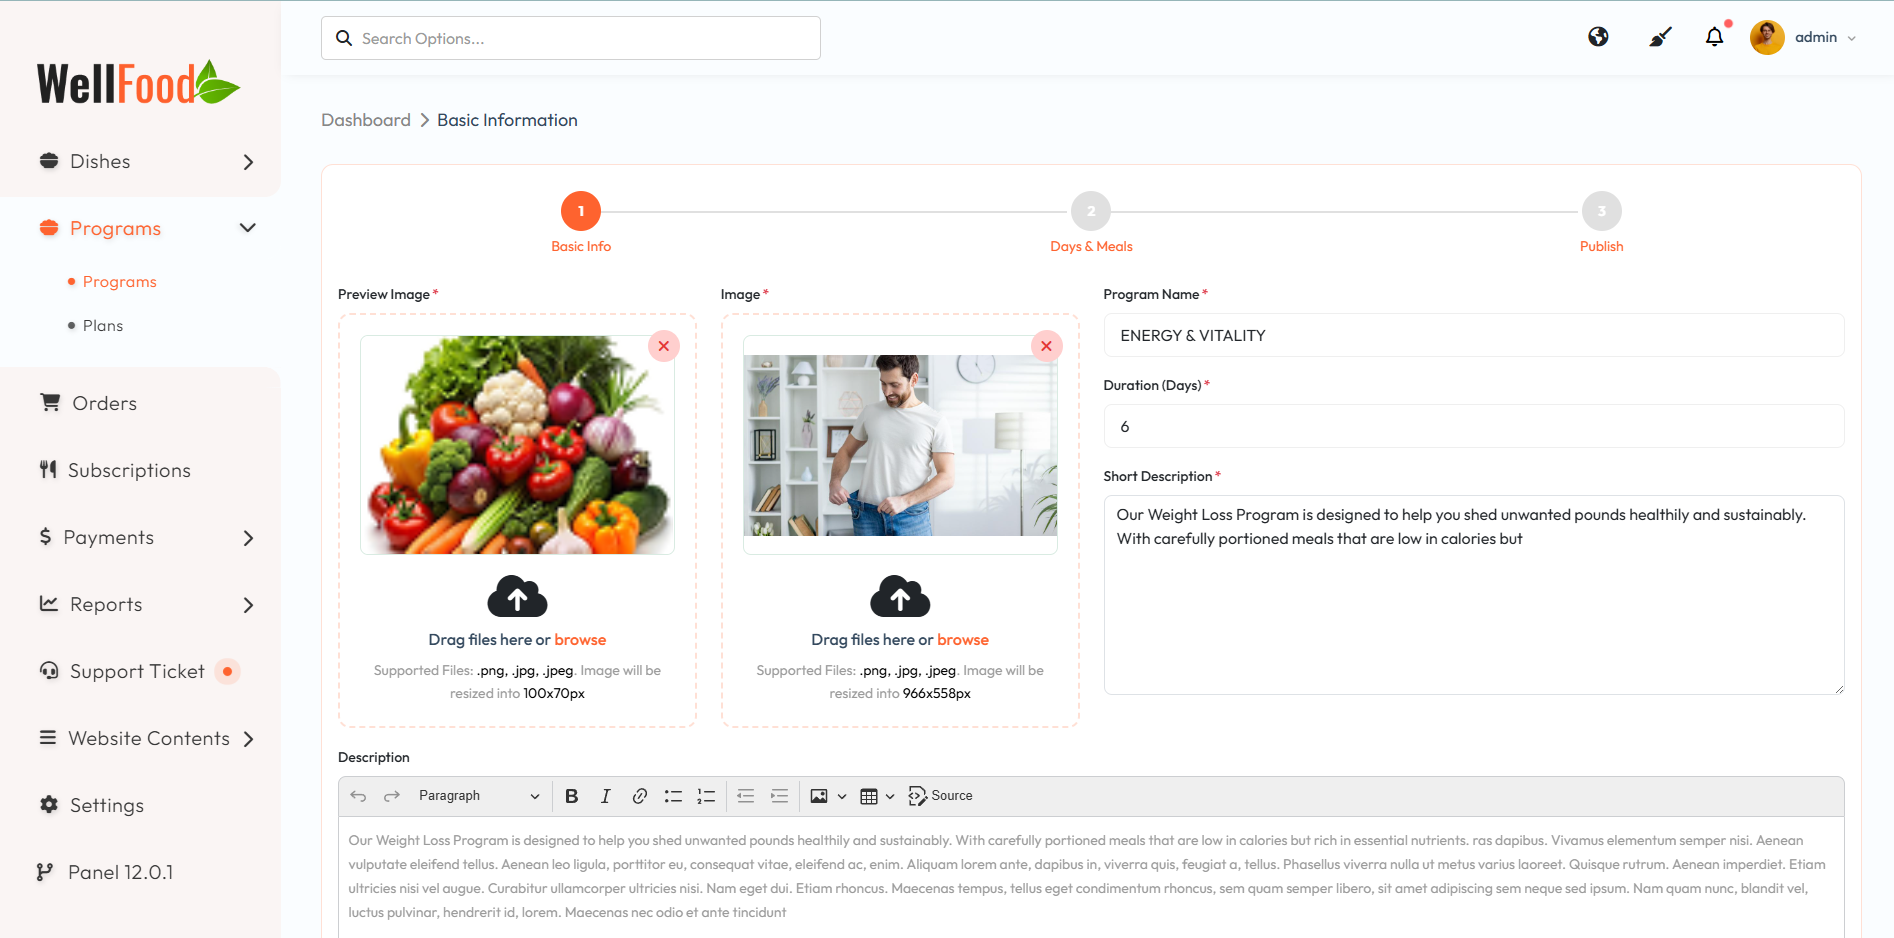Go to the Orders page
The height and width of the screenshot is (938, 1894).
[104, 404]
